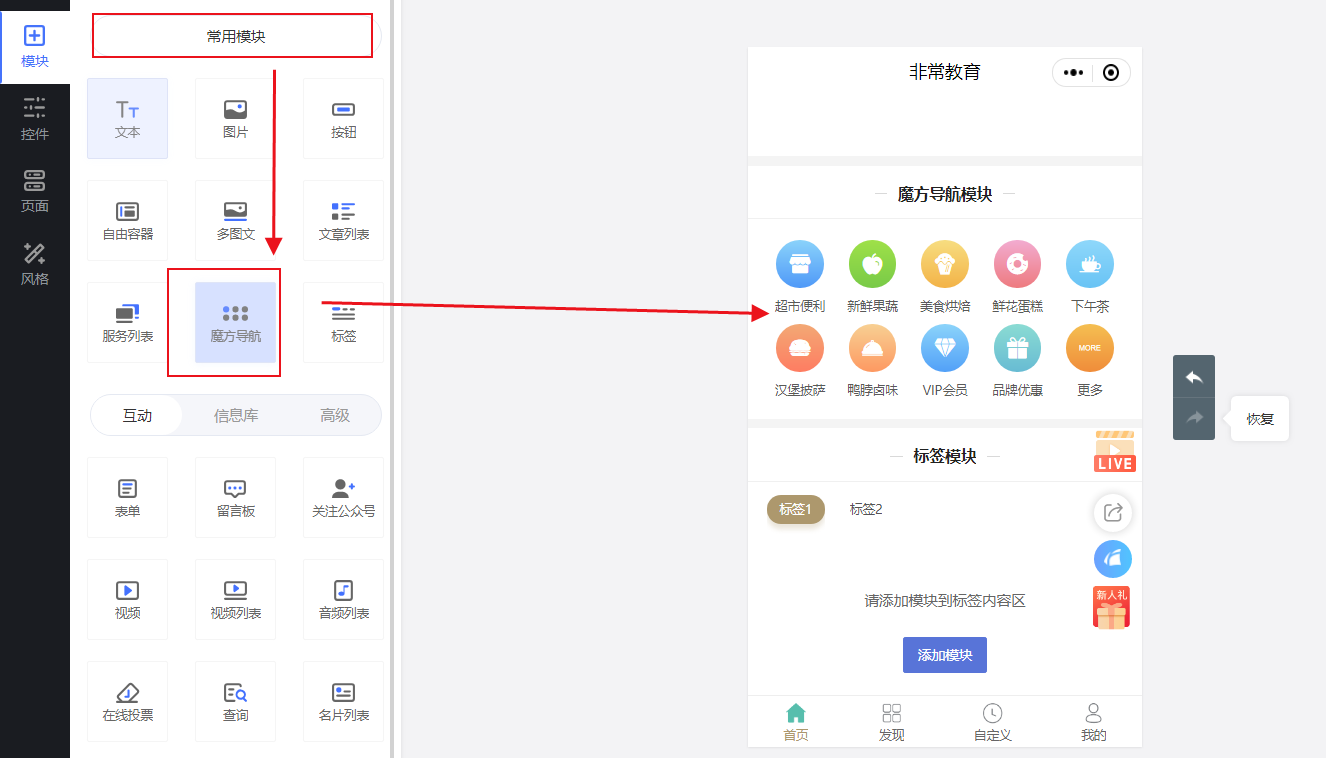The height and width of the screenshot is (758, 1326).
Task: Switch to the 我的 tab in bottom navigation
Action: coord(1092,721)
